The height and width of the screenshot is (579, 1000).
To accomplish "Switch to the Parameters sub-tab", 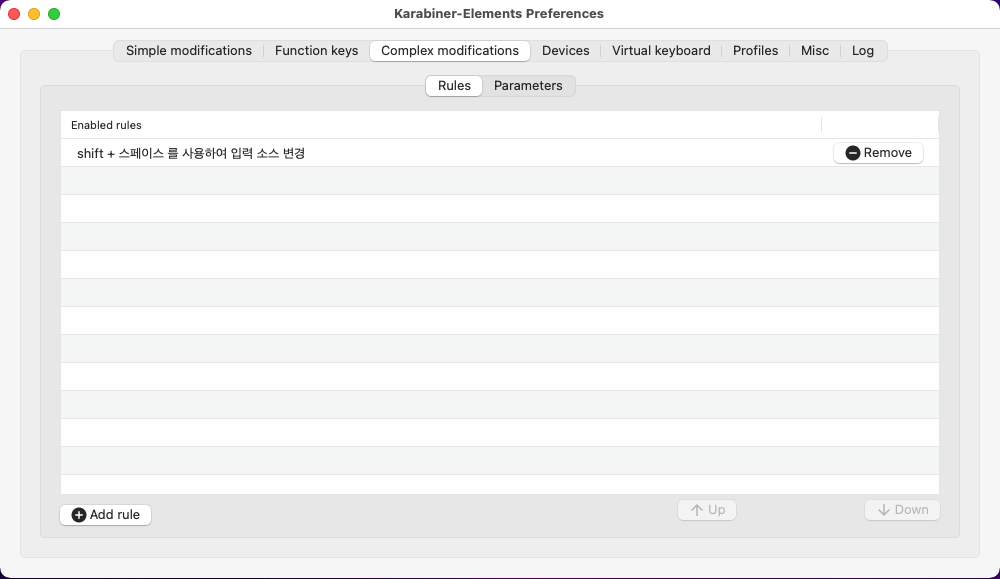I will coord(528,86).
